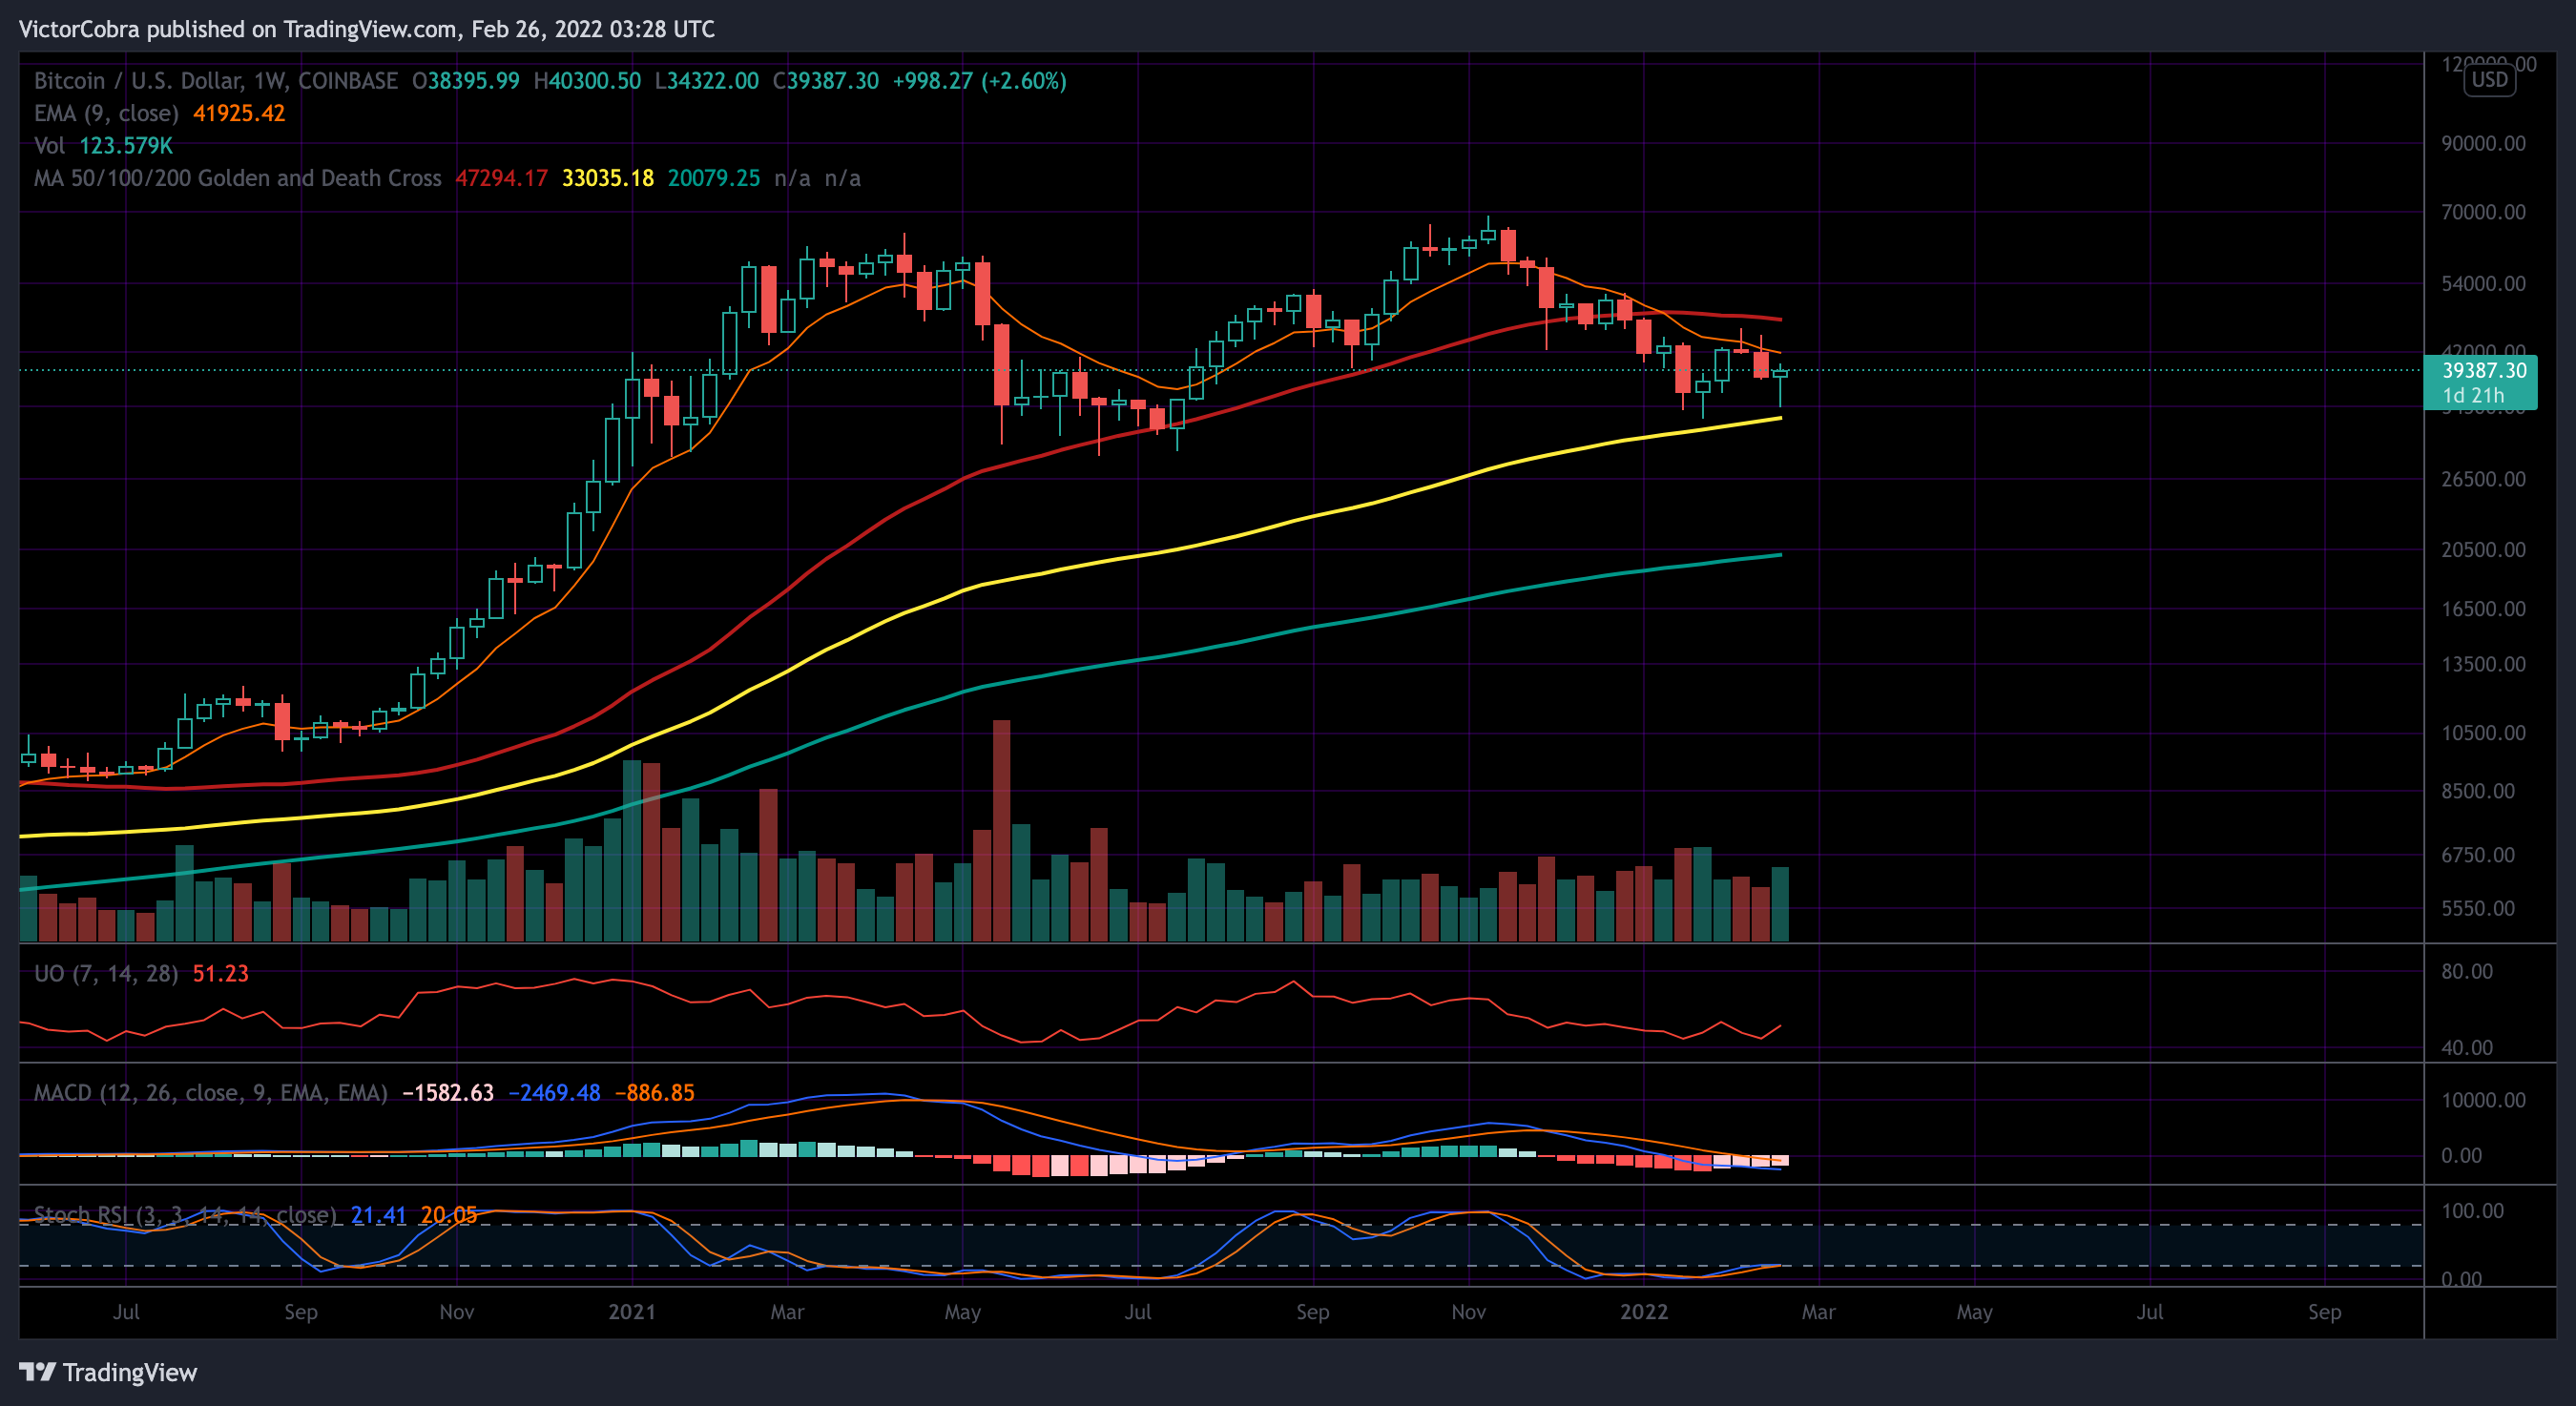Click the UO value 51.23
The height and width of the screenshot is (1406, 2576).
220,974
